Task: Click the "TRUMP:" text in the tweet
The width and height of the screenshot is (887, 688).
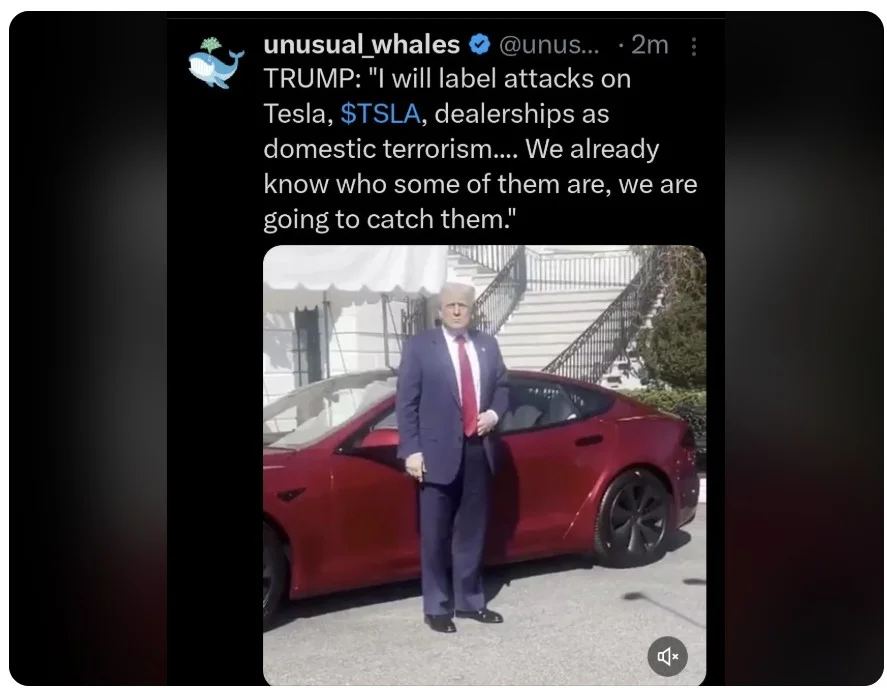Action: pyautogui.click(x=312, y=79)
